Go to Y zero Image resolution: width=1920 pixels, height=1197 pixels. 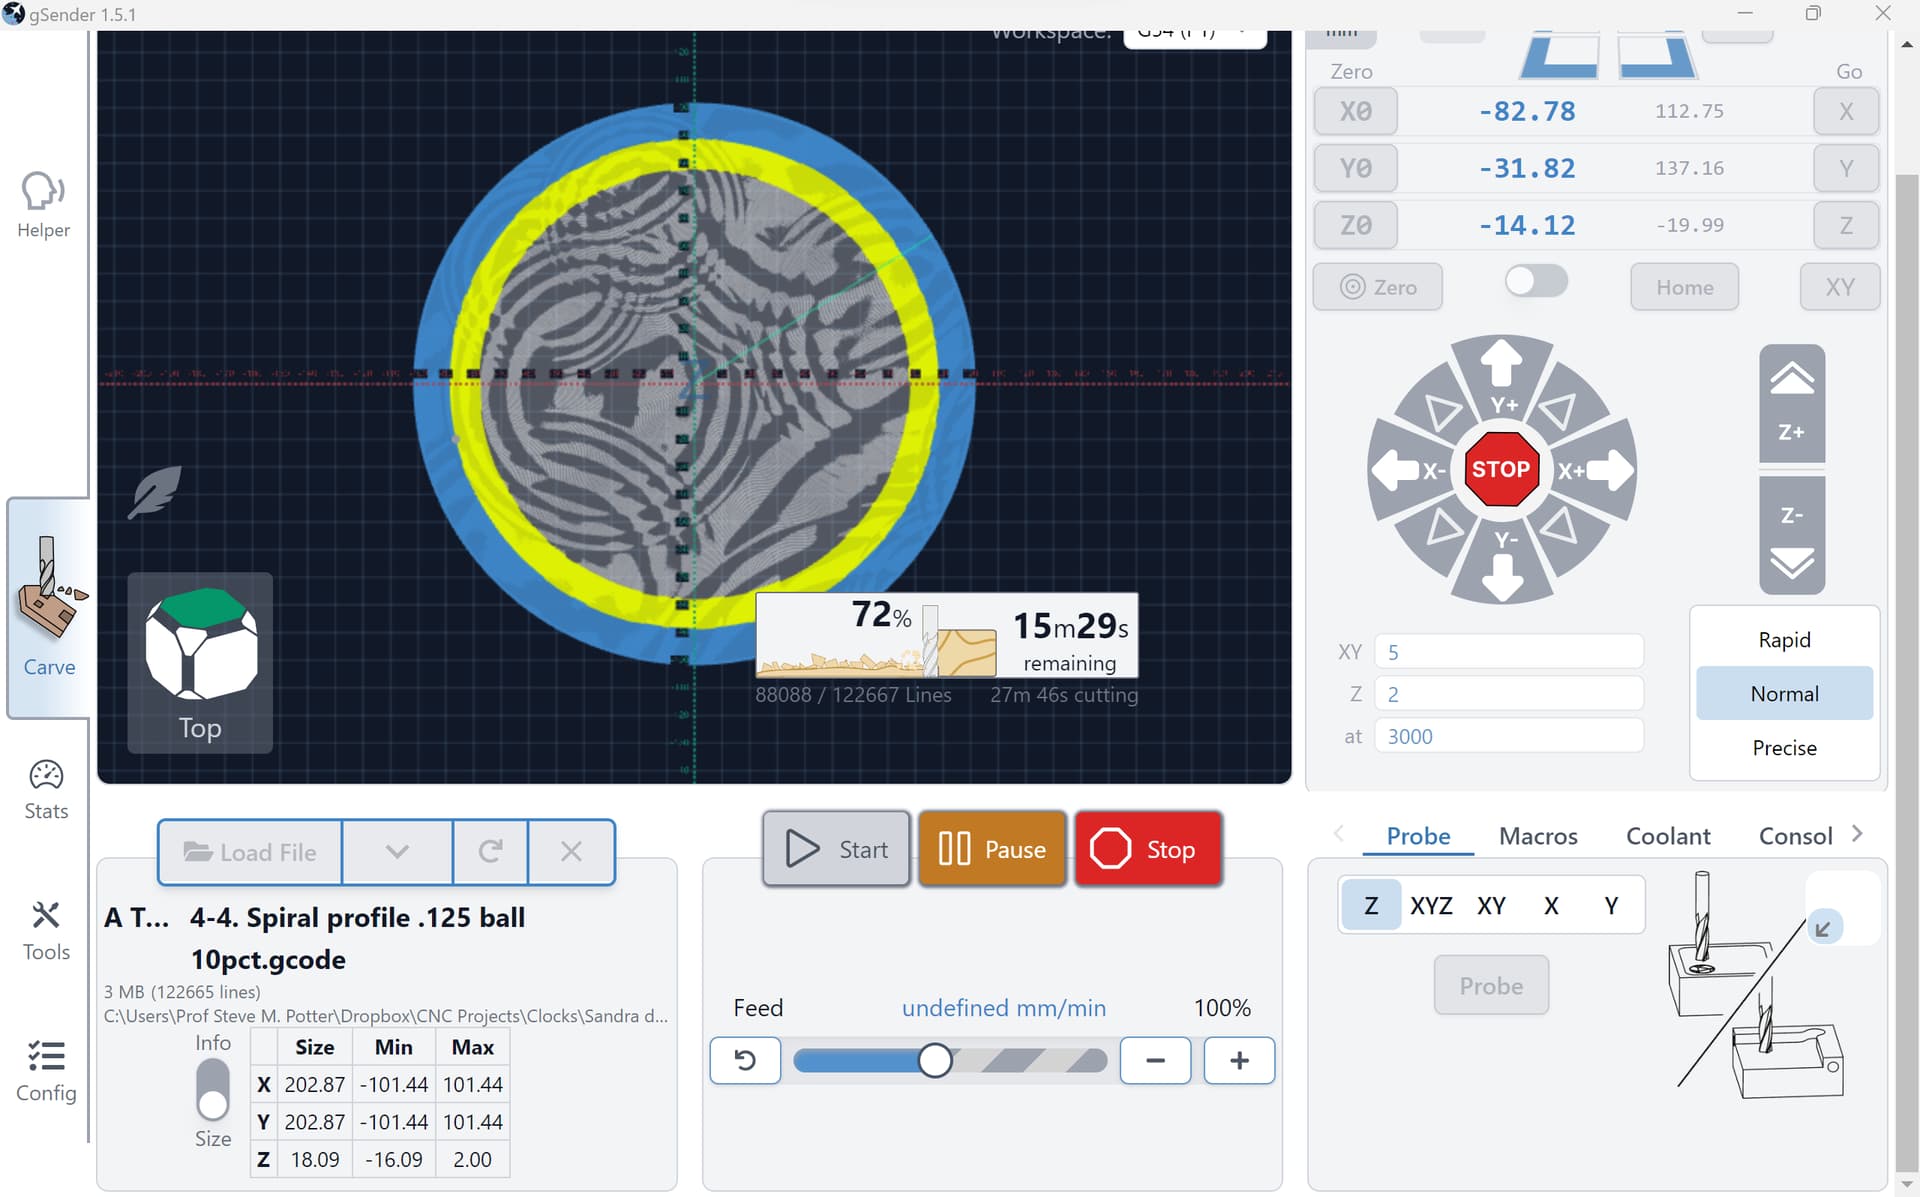point(1846,168)
